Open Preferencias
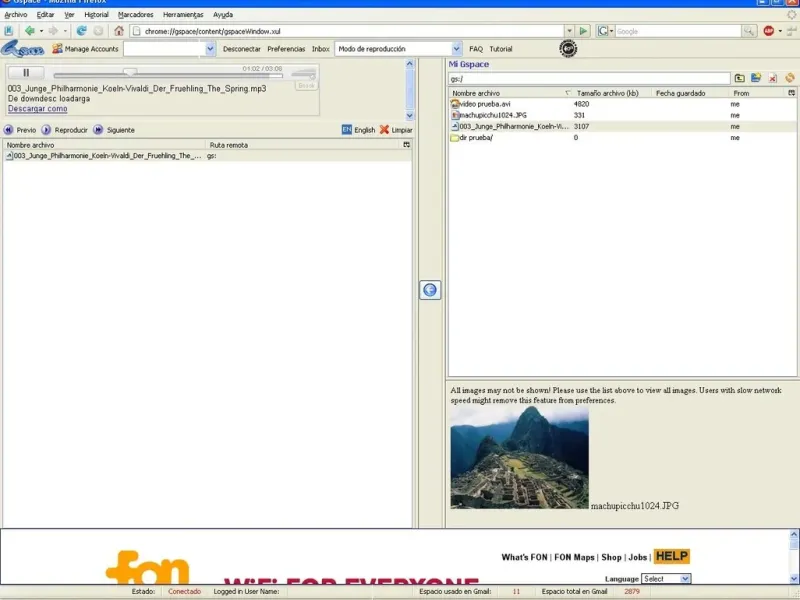 [286, 49]
